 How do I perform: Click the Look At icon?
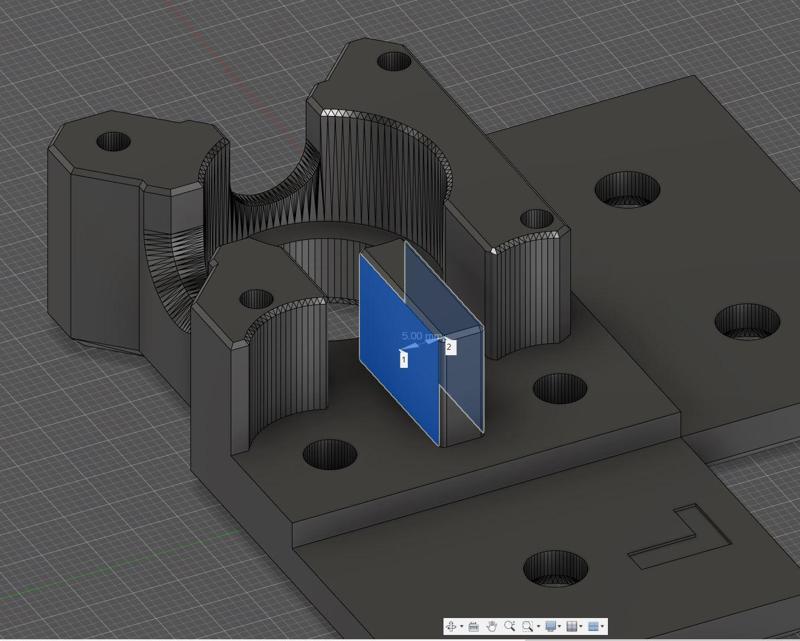tap(473, 626)
